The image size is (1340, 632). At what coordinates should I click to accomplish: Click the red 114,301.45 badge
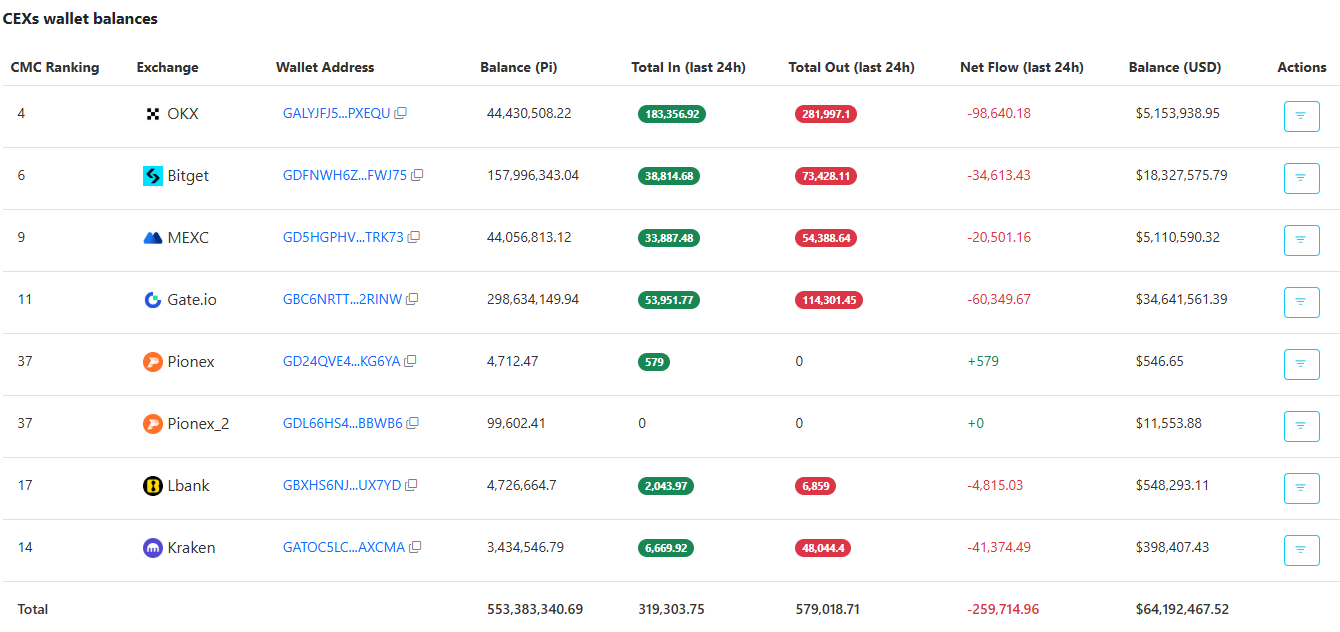828,300
